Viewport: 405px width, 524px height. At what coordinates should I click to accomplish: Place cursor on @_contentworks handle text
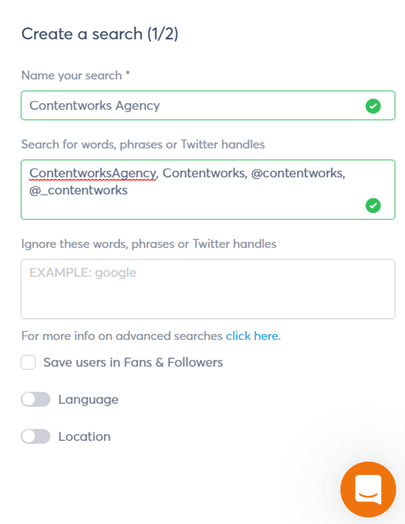click(x=79, y=190)
